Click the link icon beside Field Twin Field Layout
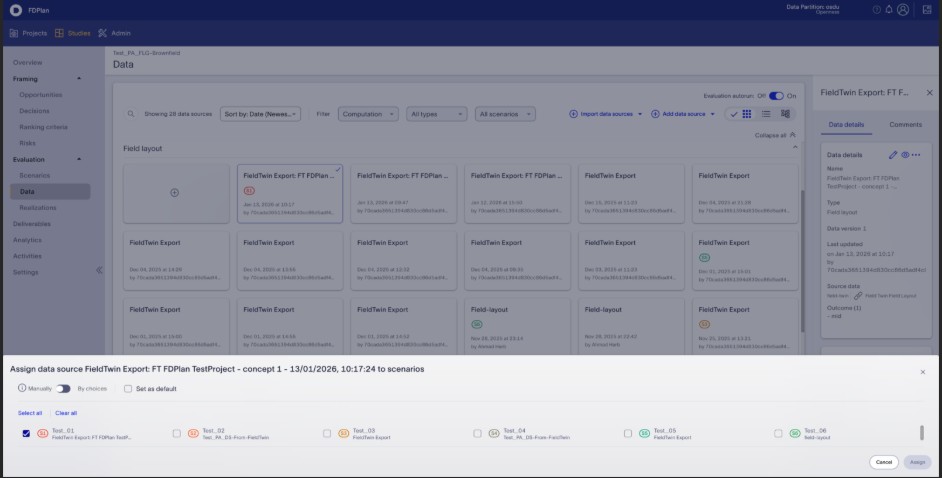The width and height of the screenshot is (942, 478). pos(858,296)
